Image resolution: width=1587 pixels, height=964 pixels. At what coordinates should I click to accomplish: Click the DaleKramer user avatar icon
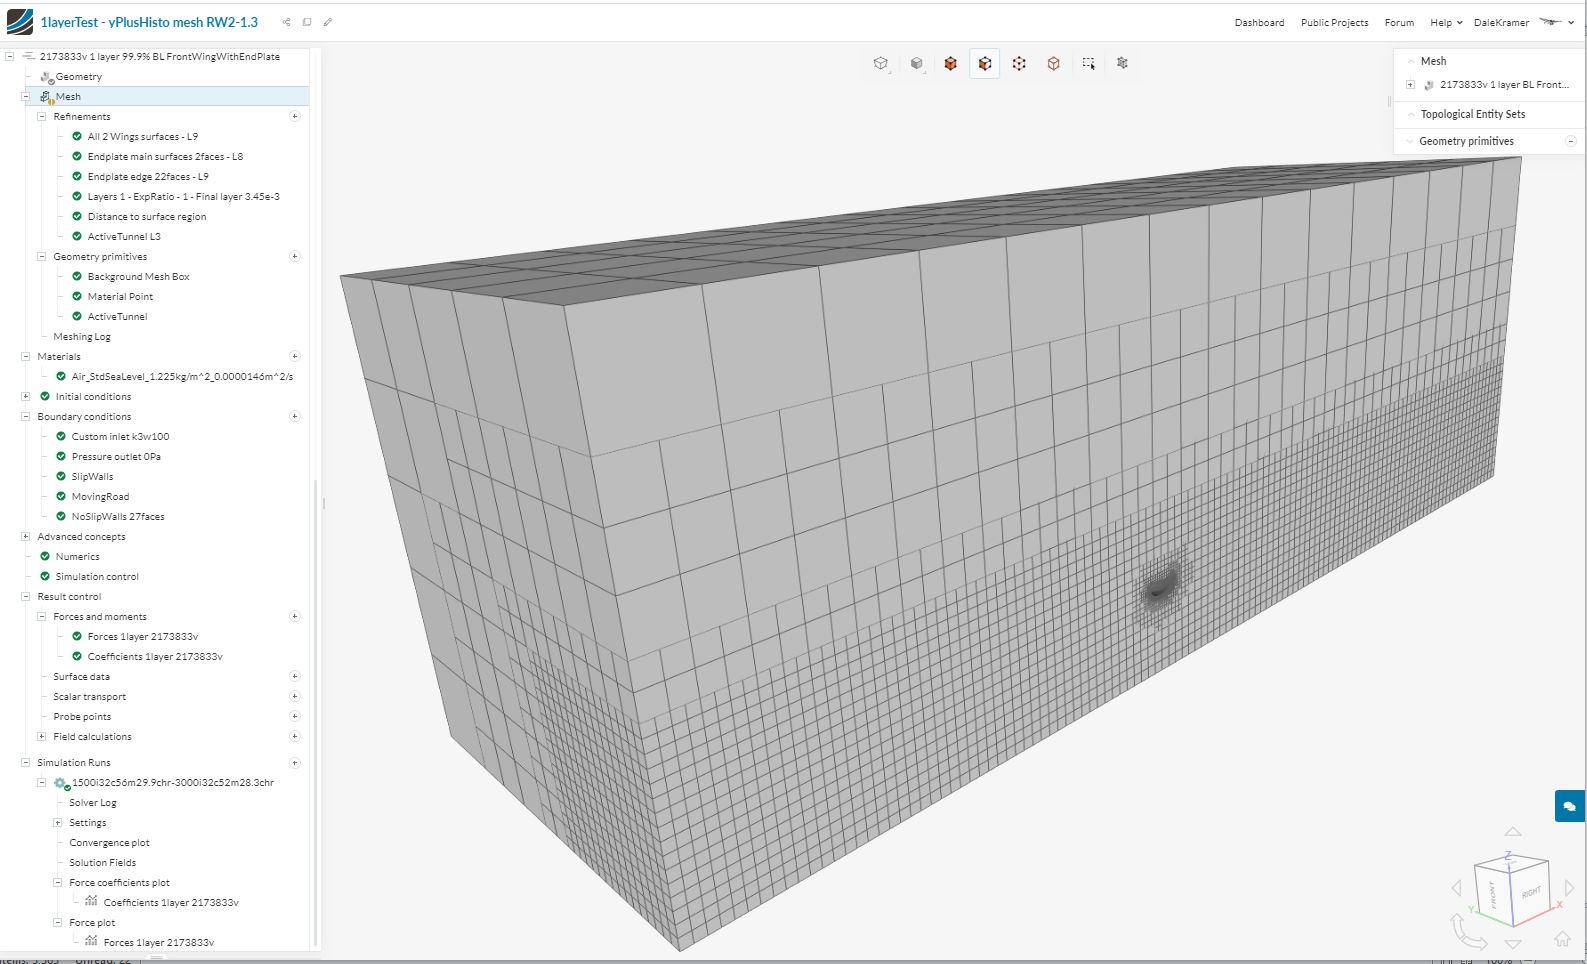pyautogui.click(x=1550, y=22)
